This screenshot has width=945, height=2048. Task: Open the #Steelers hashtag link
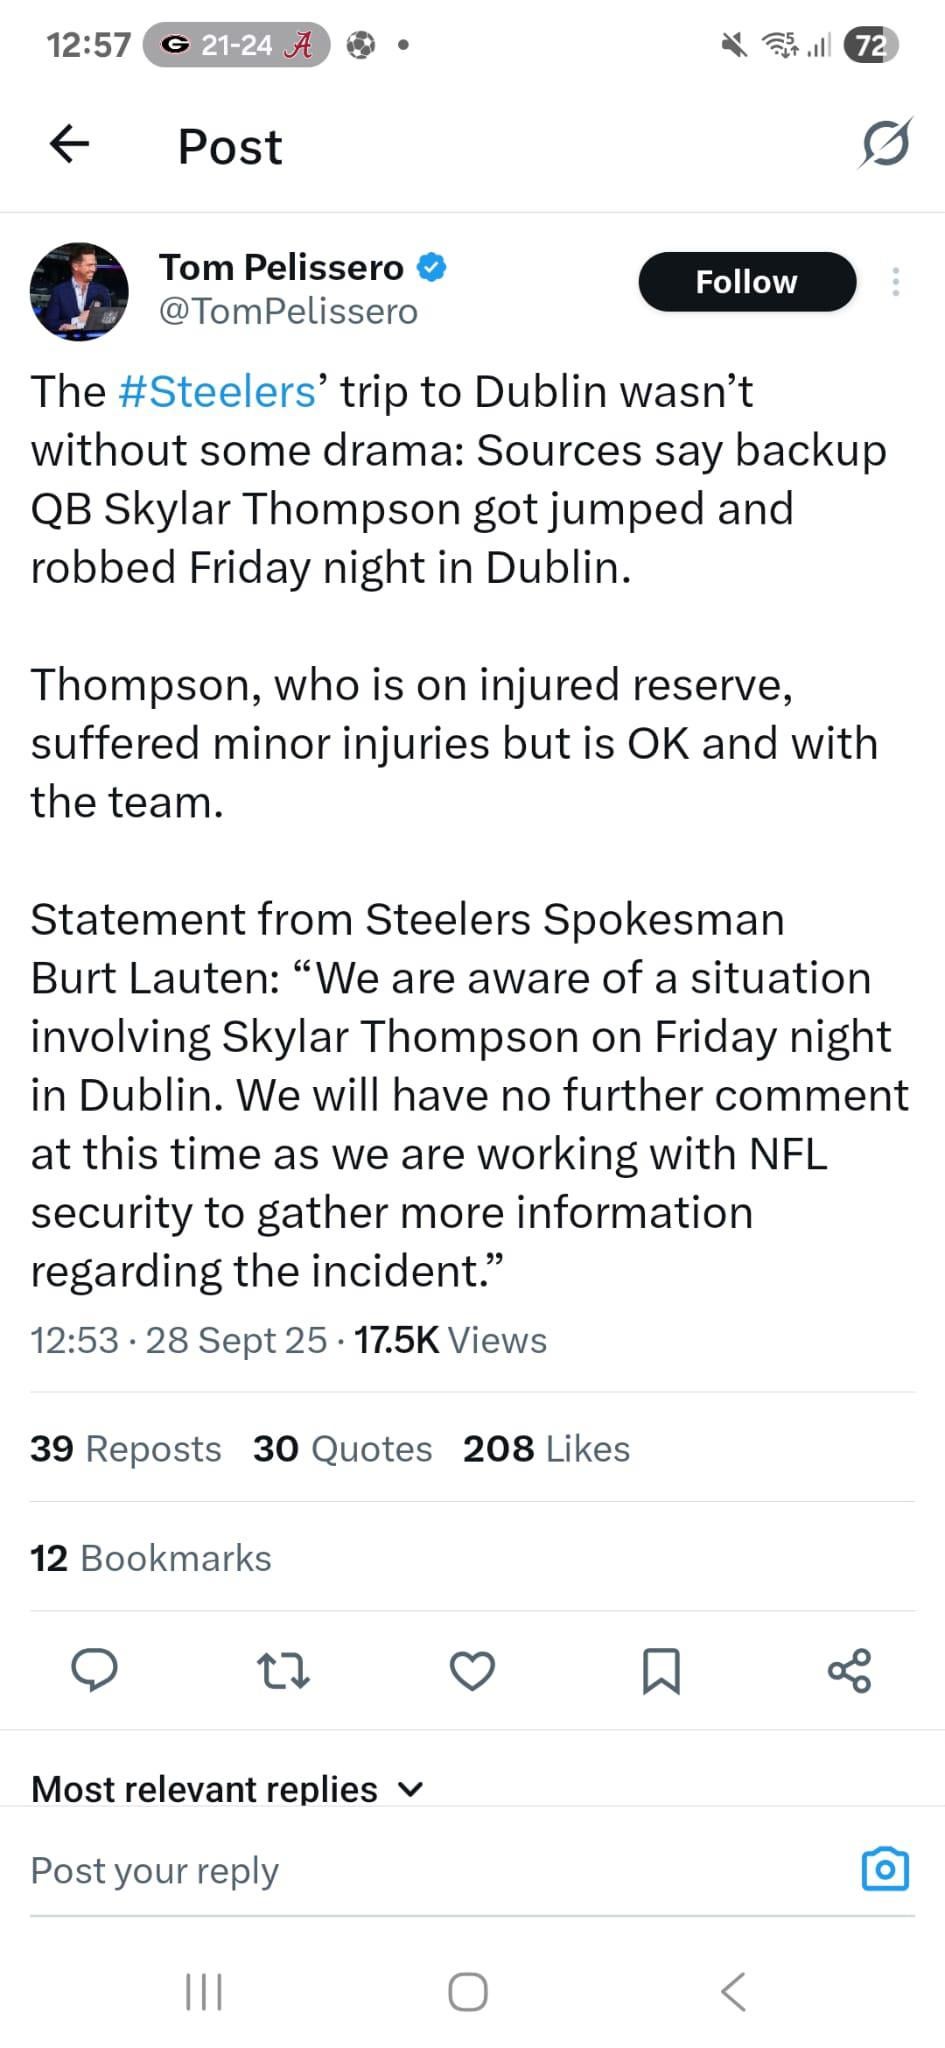217,391
